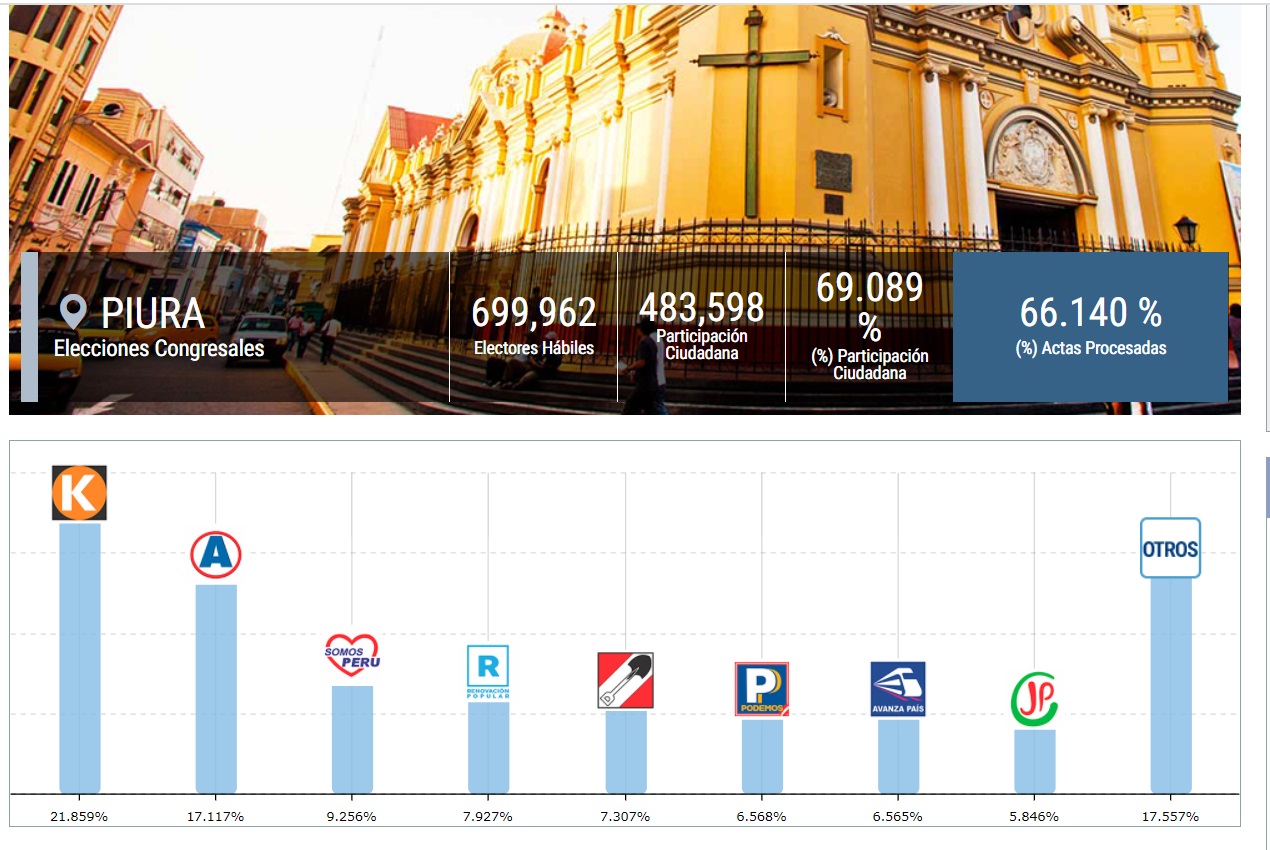1270x850 pixels.
Task: Click the Somos Perú heart logo
Action: click(352, 656)
